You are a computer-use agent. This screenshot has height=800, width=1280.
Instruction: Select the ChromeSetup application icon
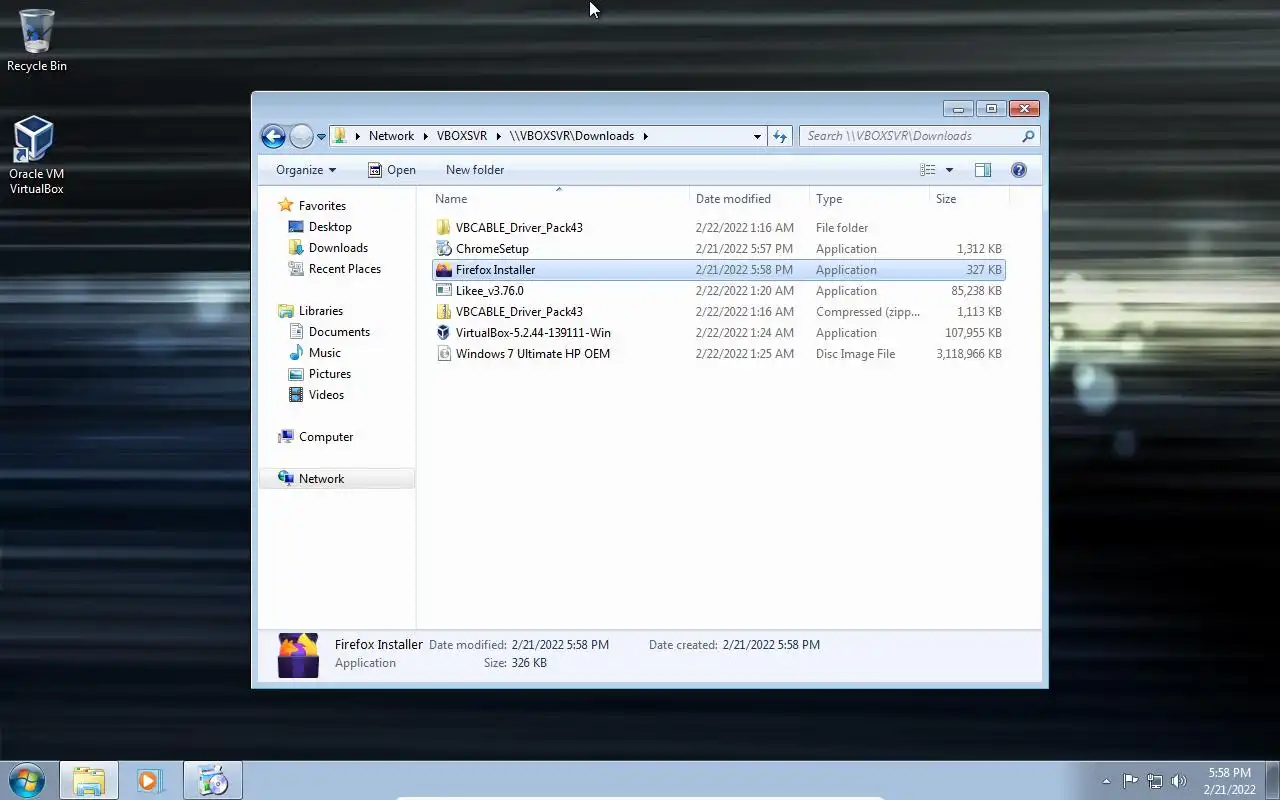coord(444,249)
